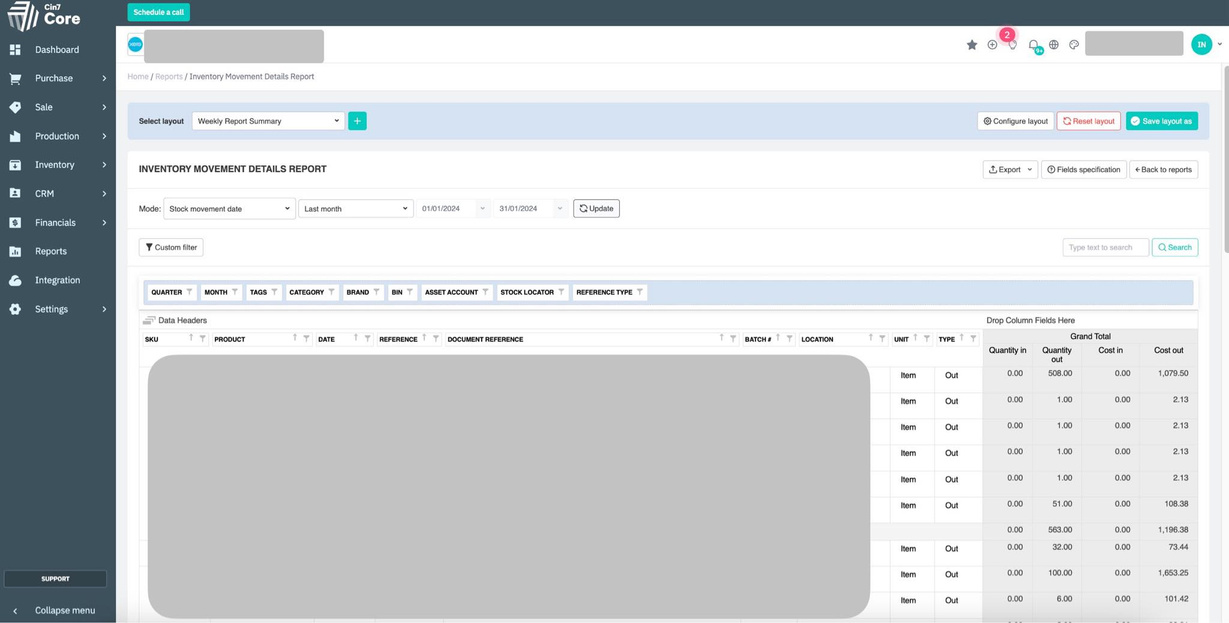The image size is (1229, 623).
Task: Click the favorites star icon
Action: (971, 45)
